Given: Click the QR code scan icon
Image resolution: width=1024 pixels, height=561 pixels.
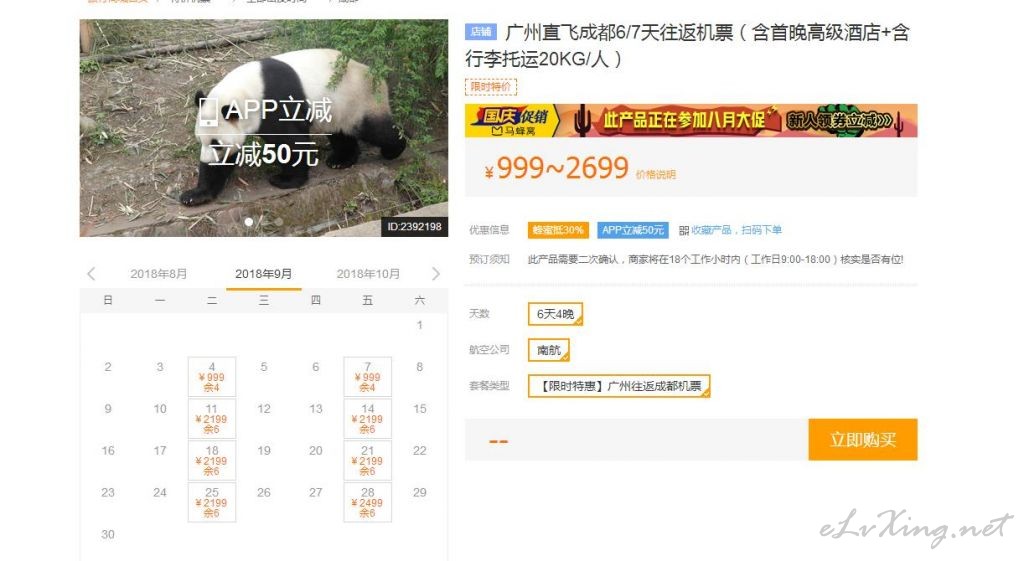Looking at the screenshot, I should click(684, 231).
